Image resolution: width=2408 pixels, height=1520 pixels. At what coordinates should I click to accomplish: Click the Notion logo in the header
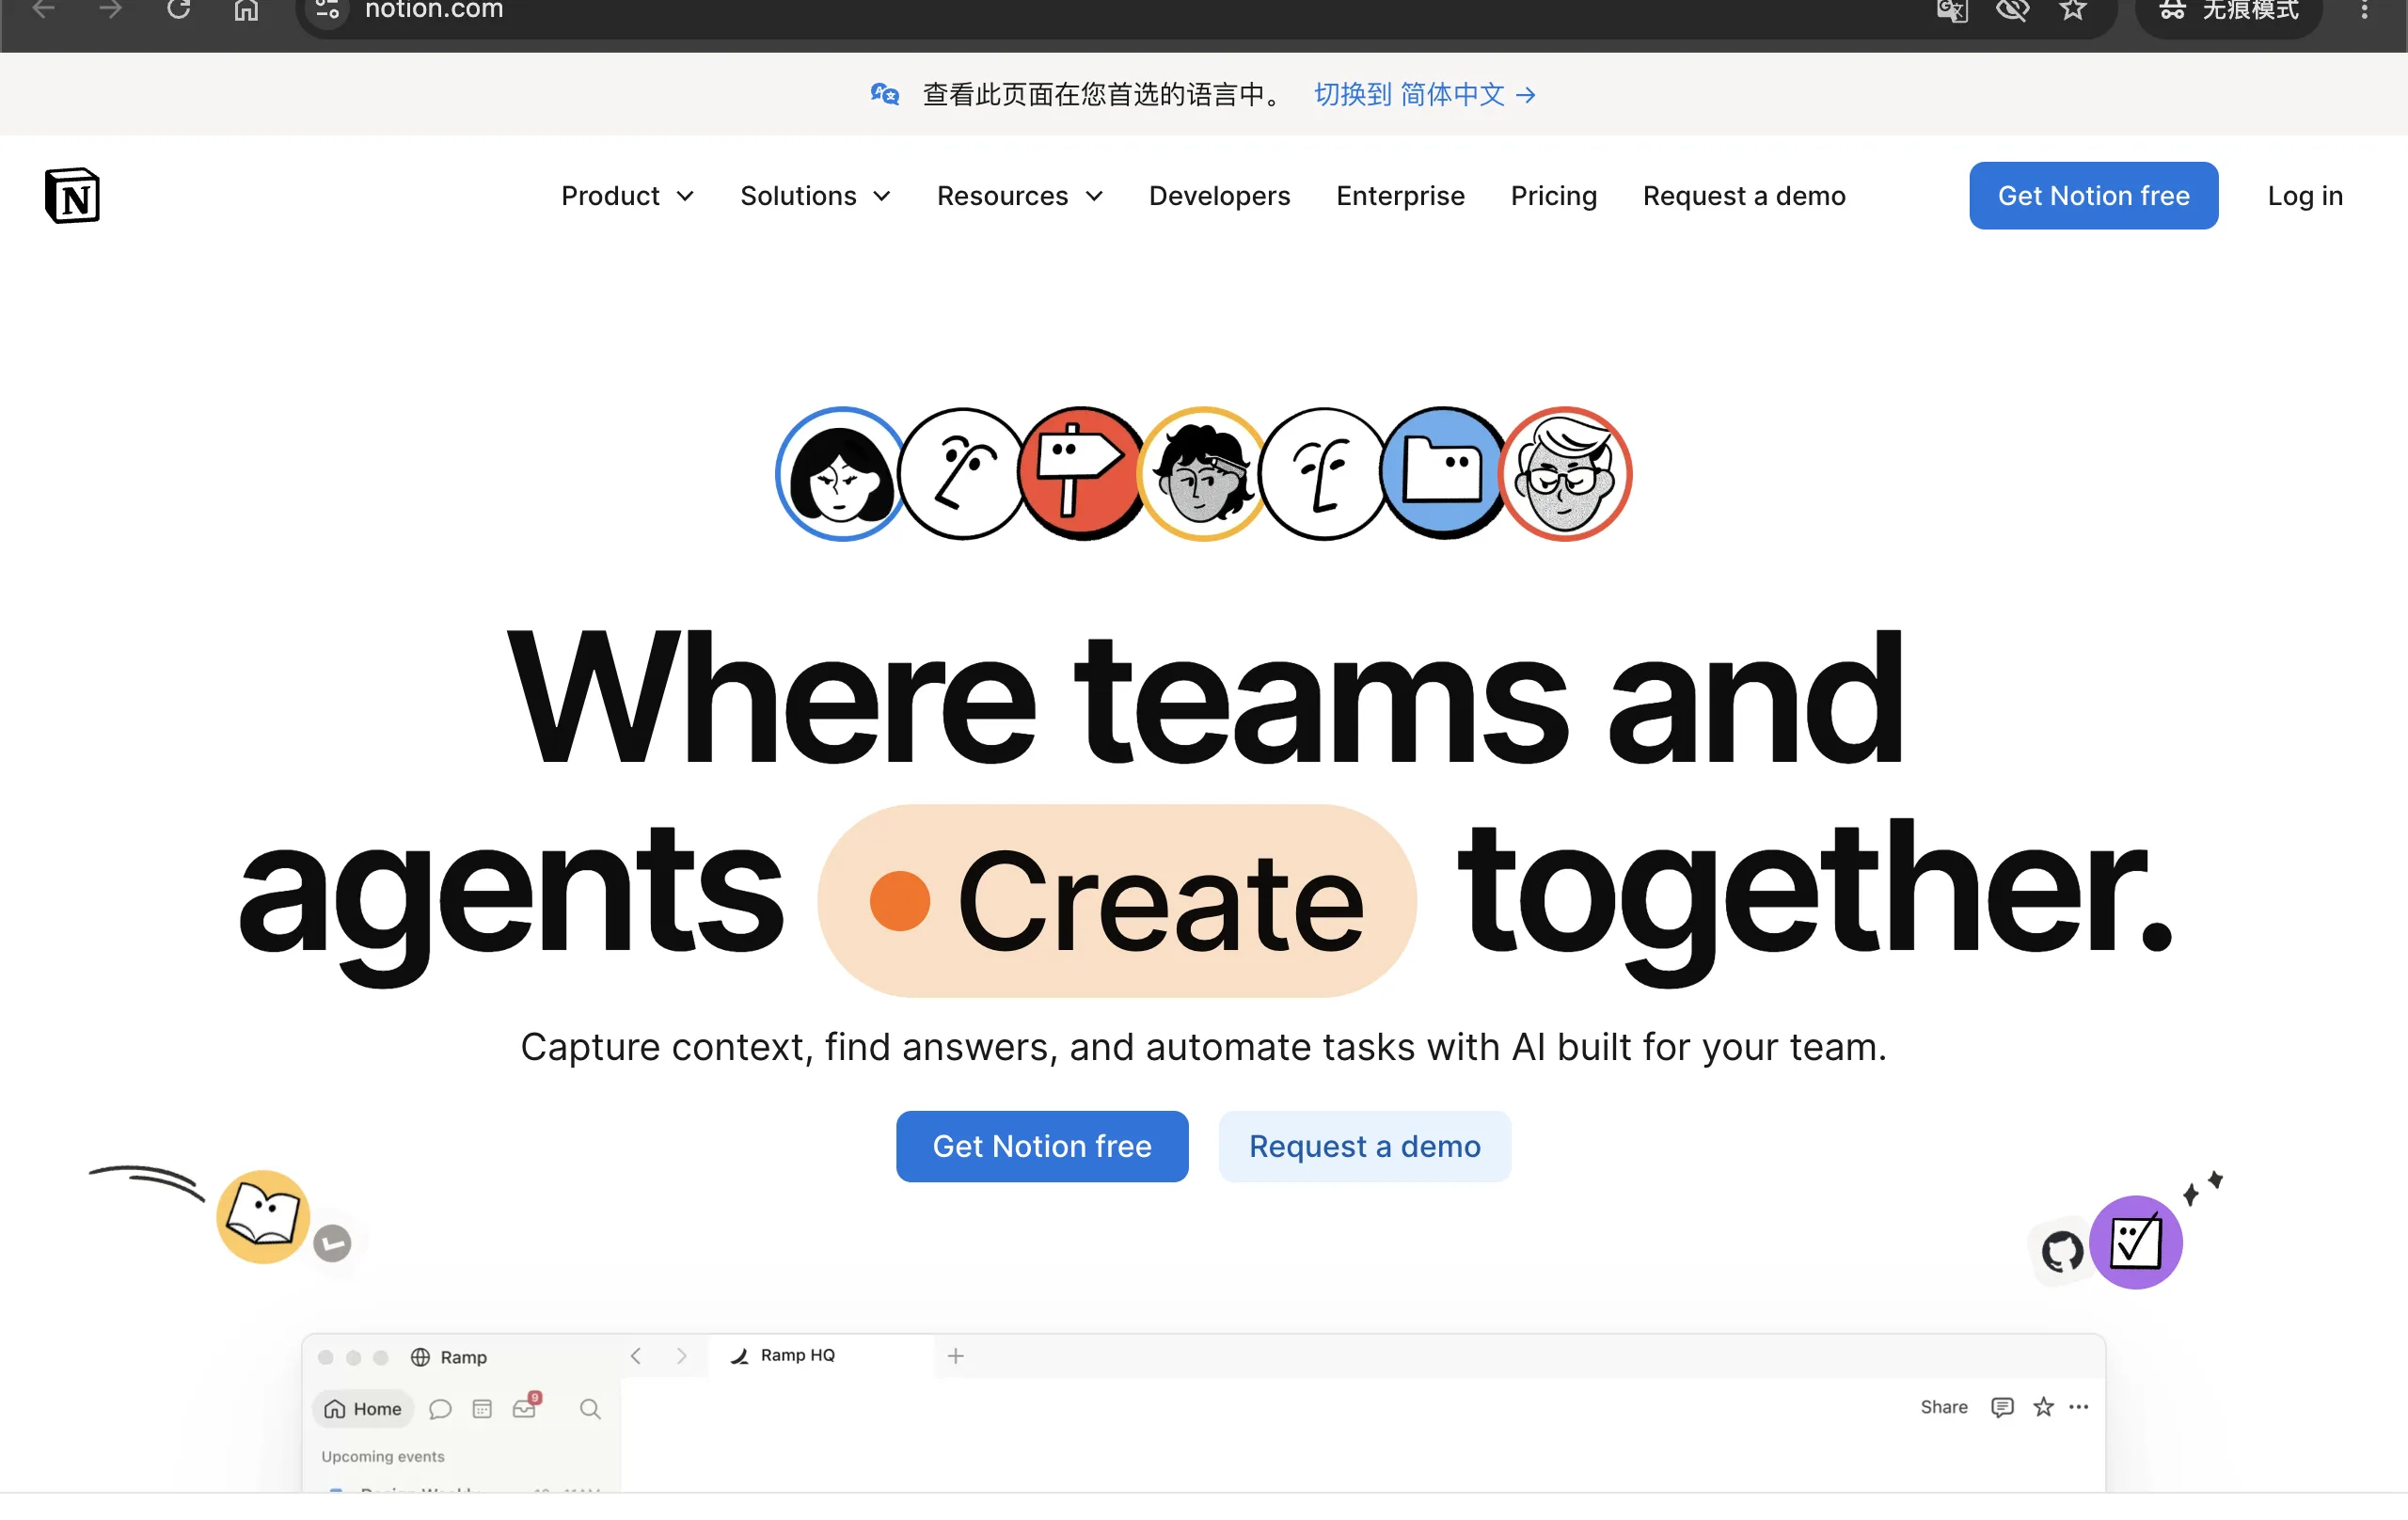click(72, 195)
